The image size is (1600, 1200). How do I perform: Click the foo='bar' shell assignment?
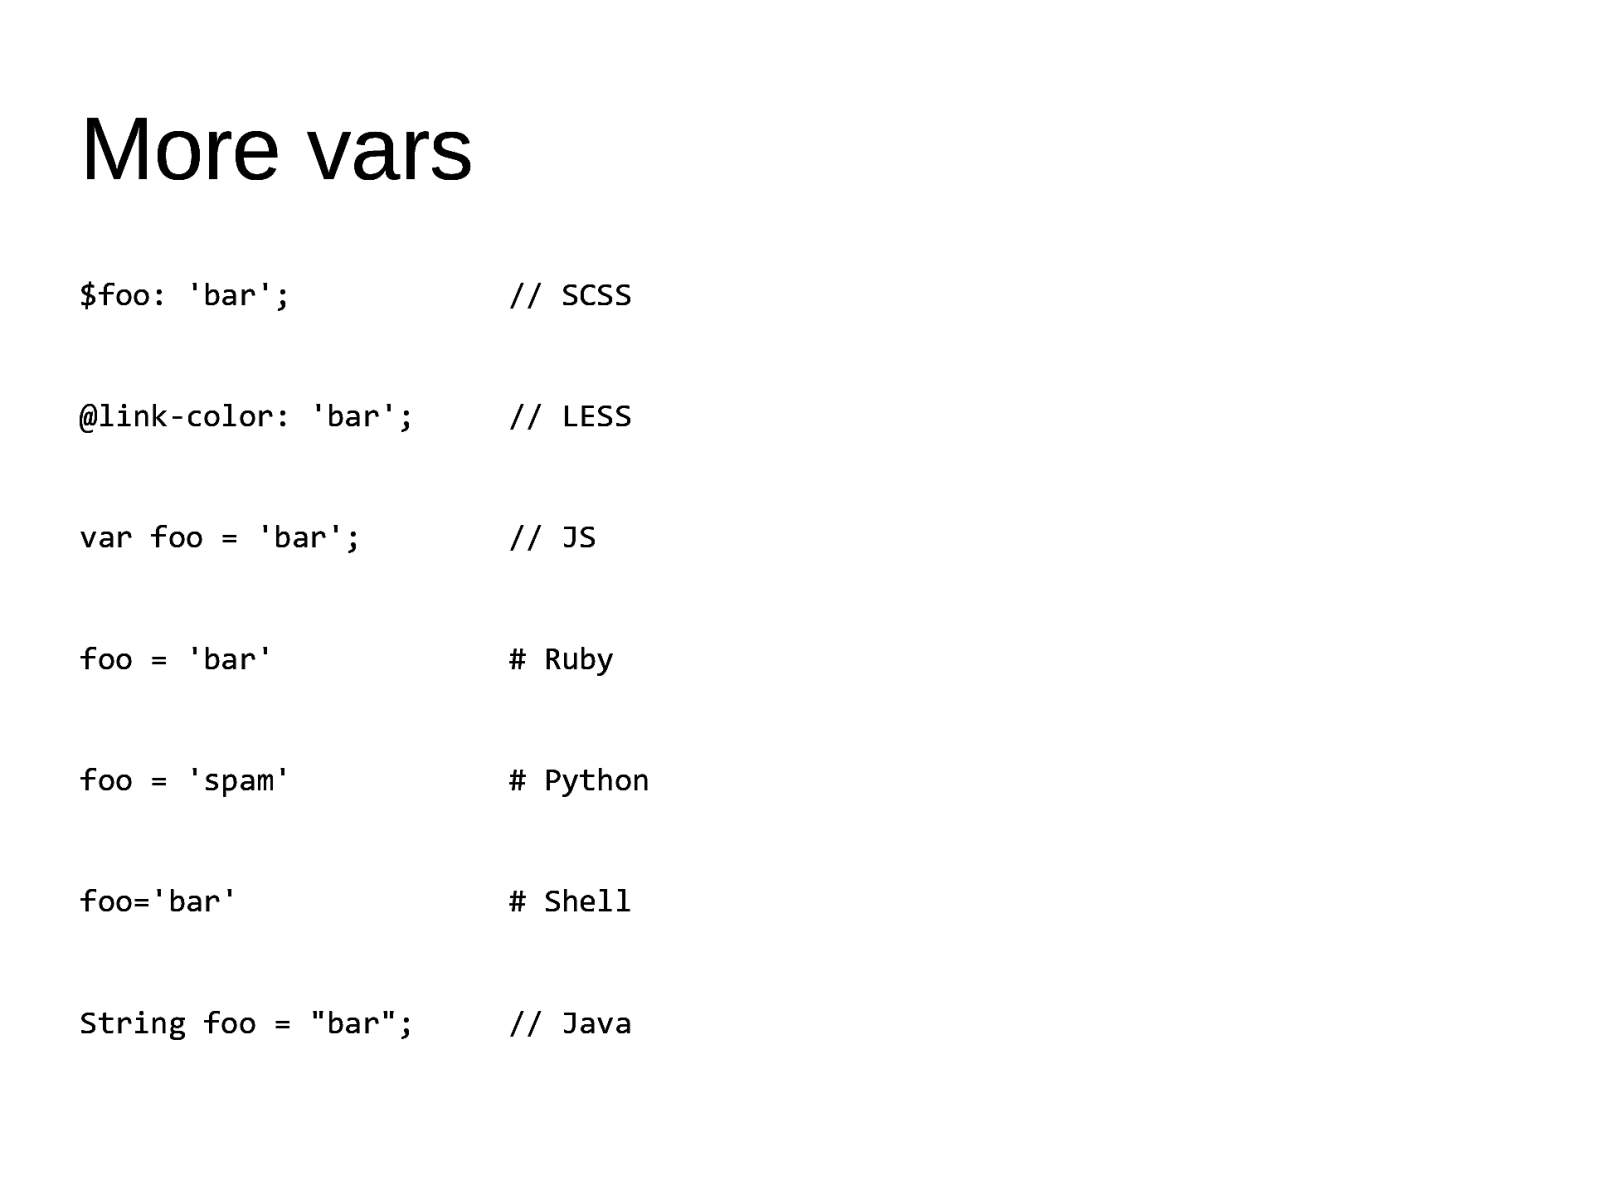point(158,902)
